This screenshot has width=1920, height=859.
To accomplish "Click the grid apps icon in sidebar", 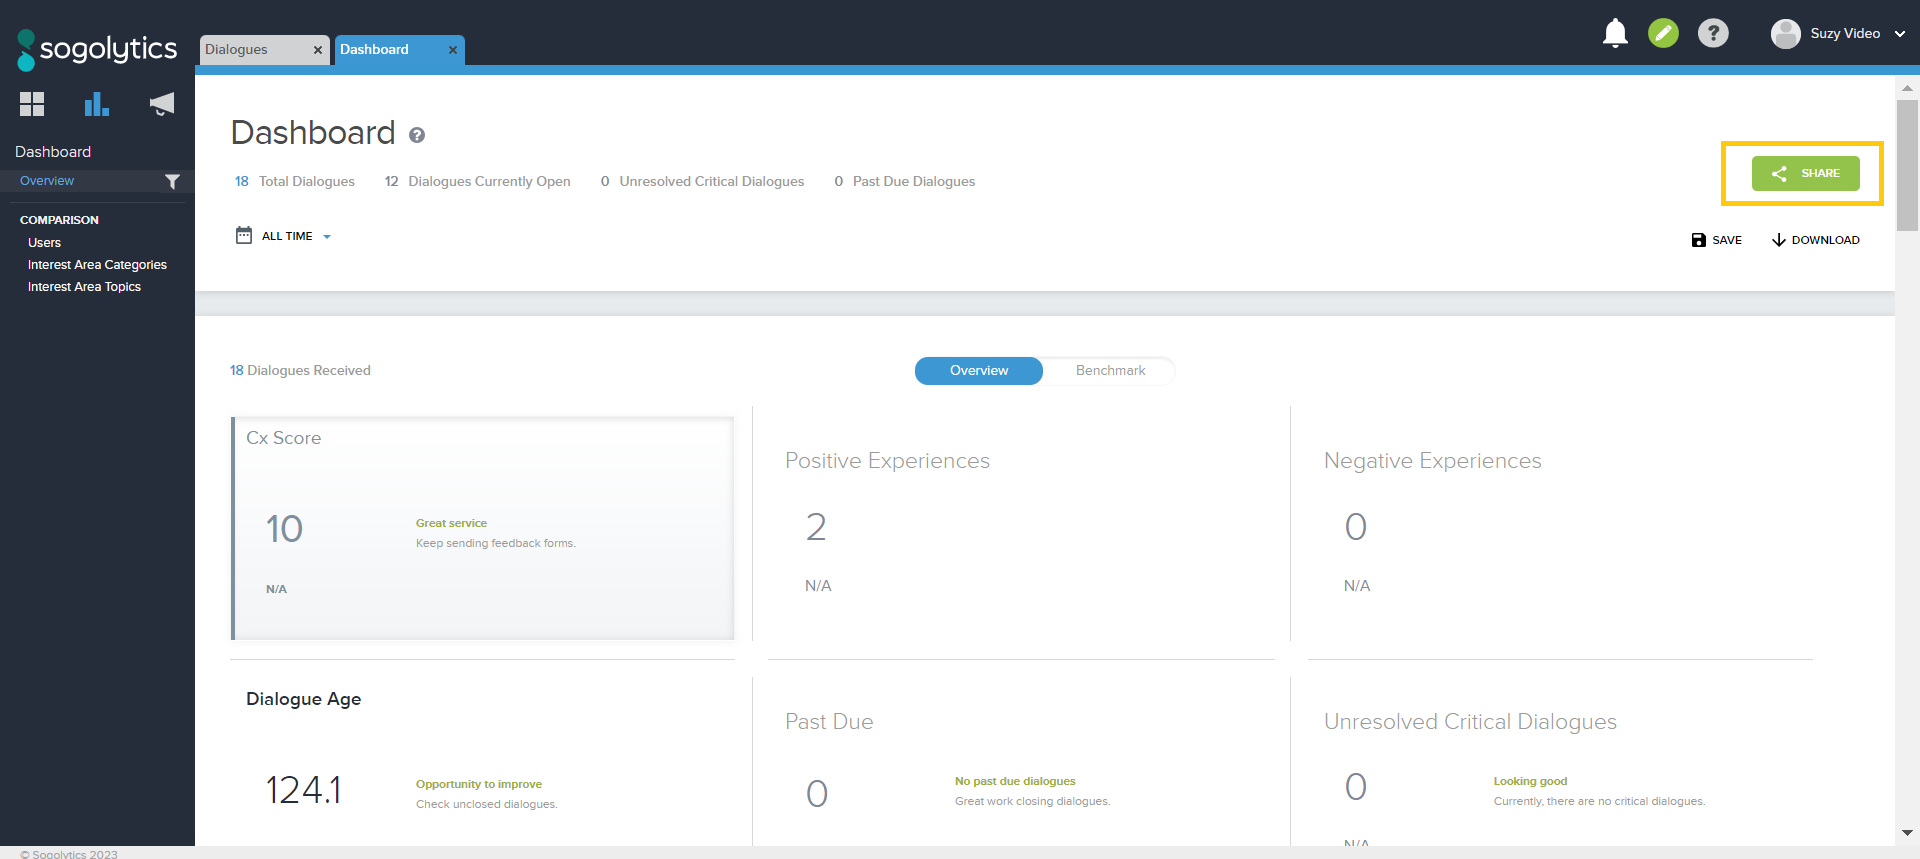I will [32, 104].
